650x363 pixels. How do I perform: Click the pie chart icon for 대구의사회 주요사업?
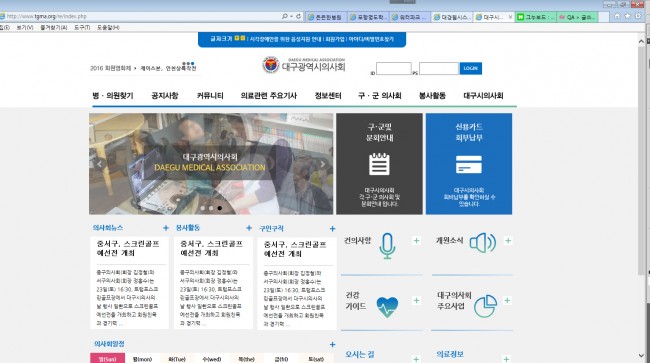485,306
